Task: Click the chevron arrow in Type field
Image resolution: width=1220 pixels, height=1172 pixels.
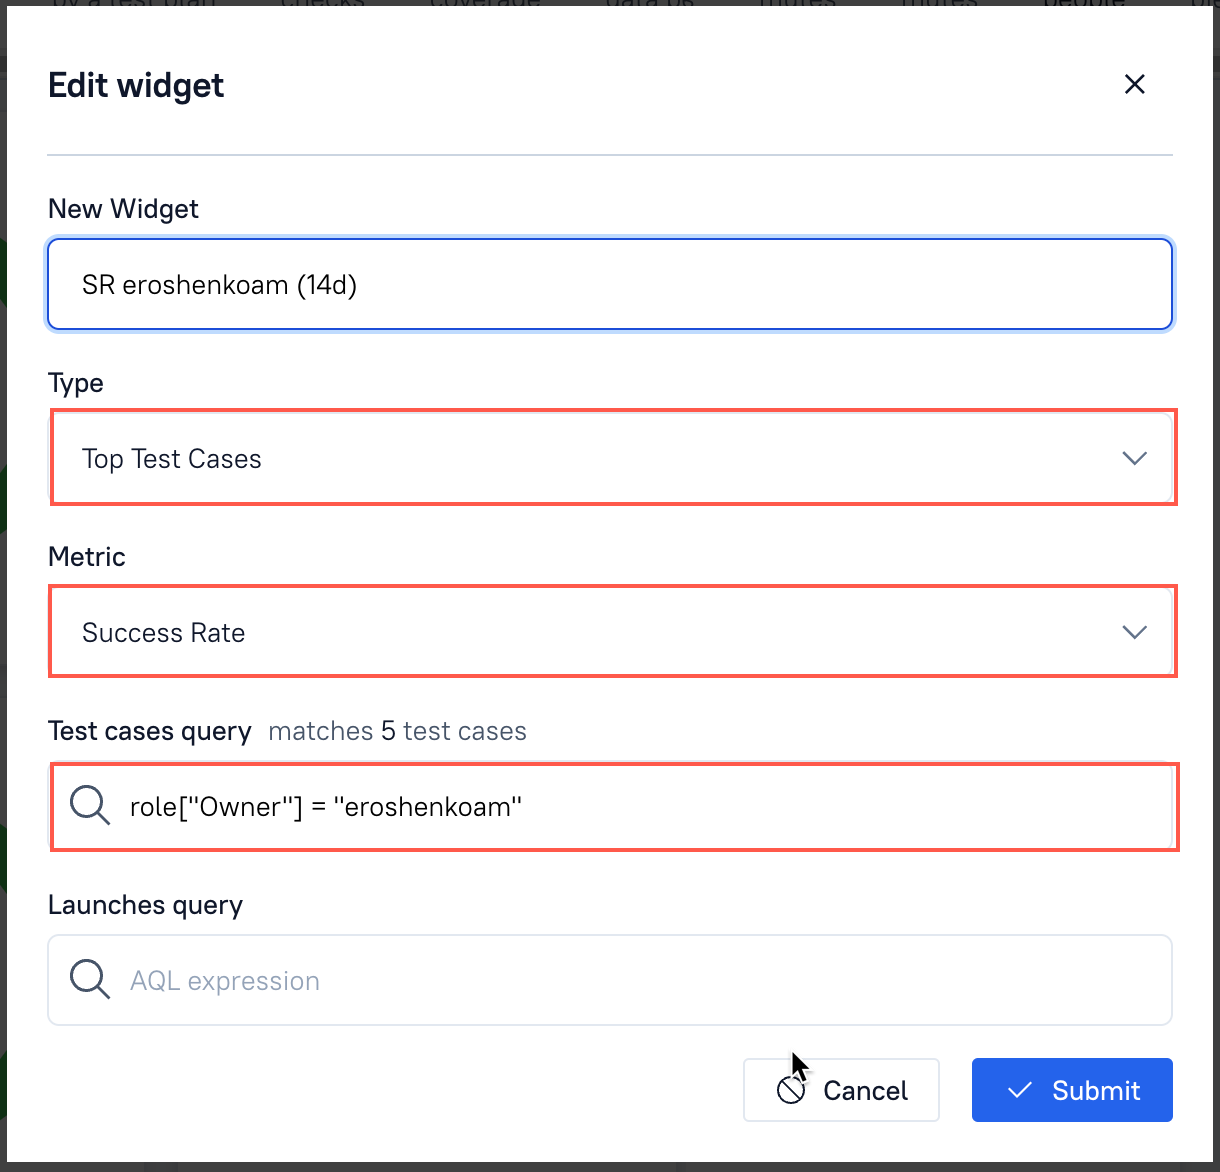Action: pos(1134,458)
